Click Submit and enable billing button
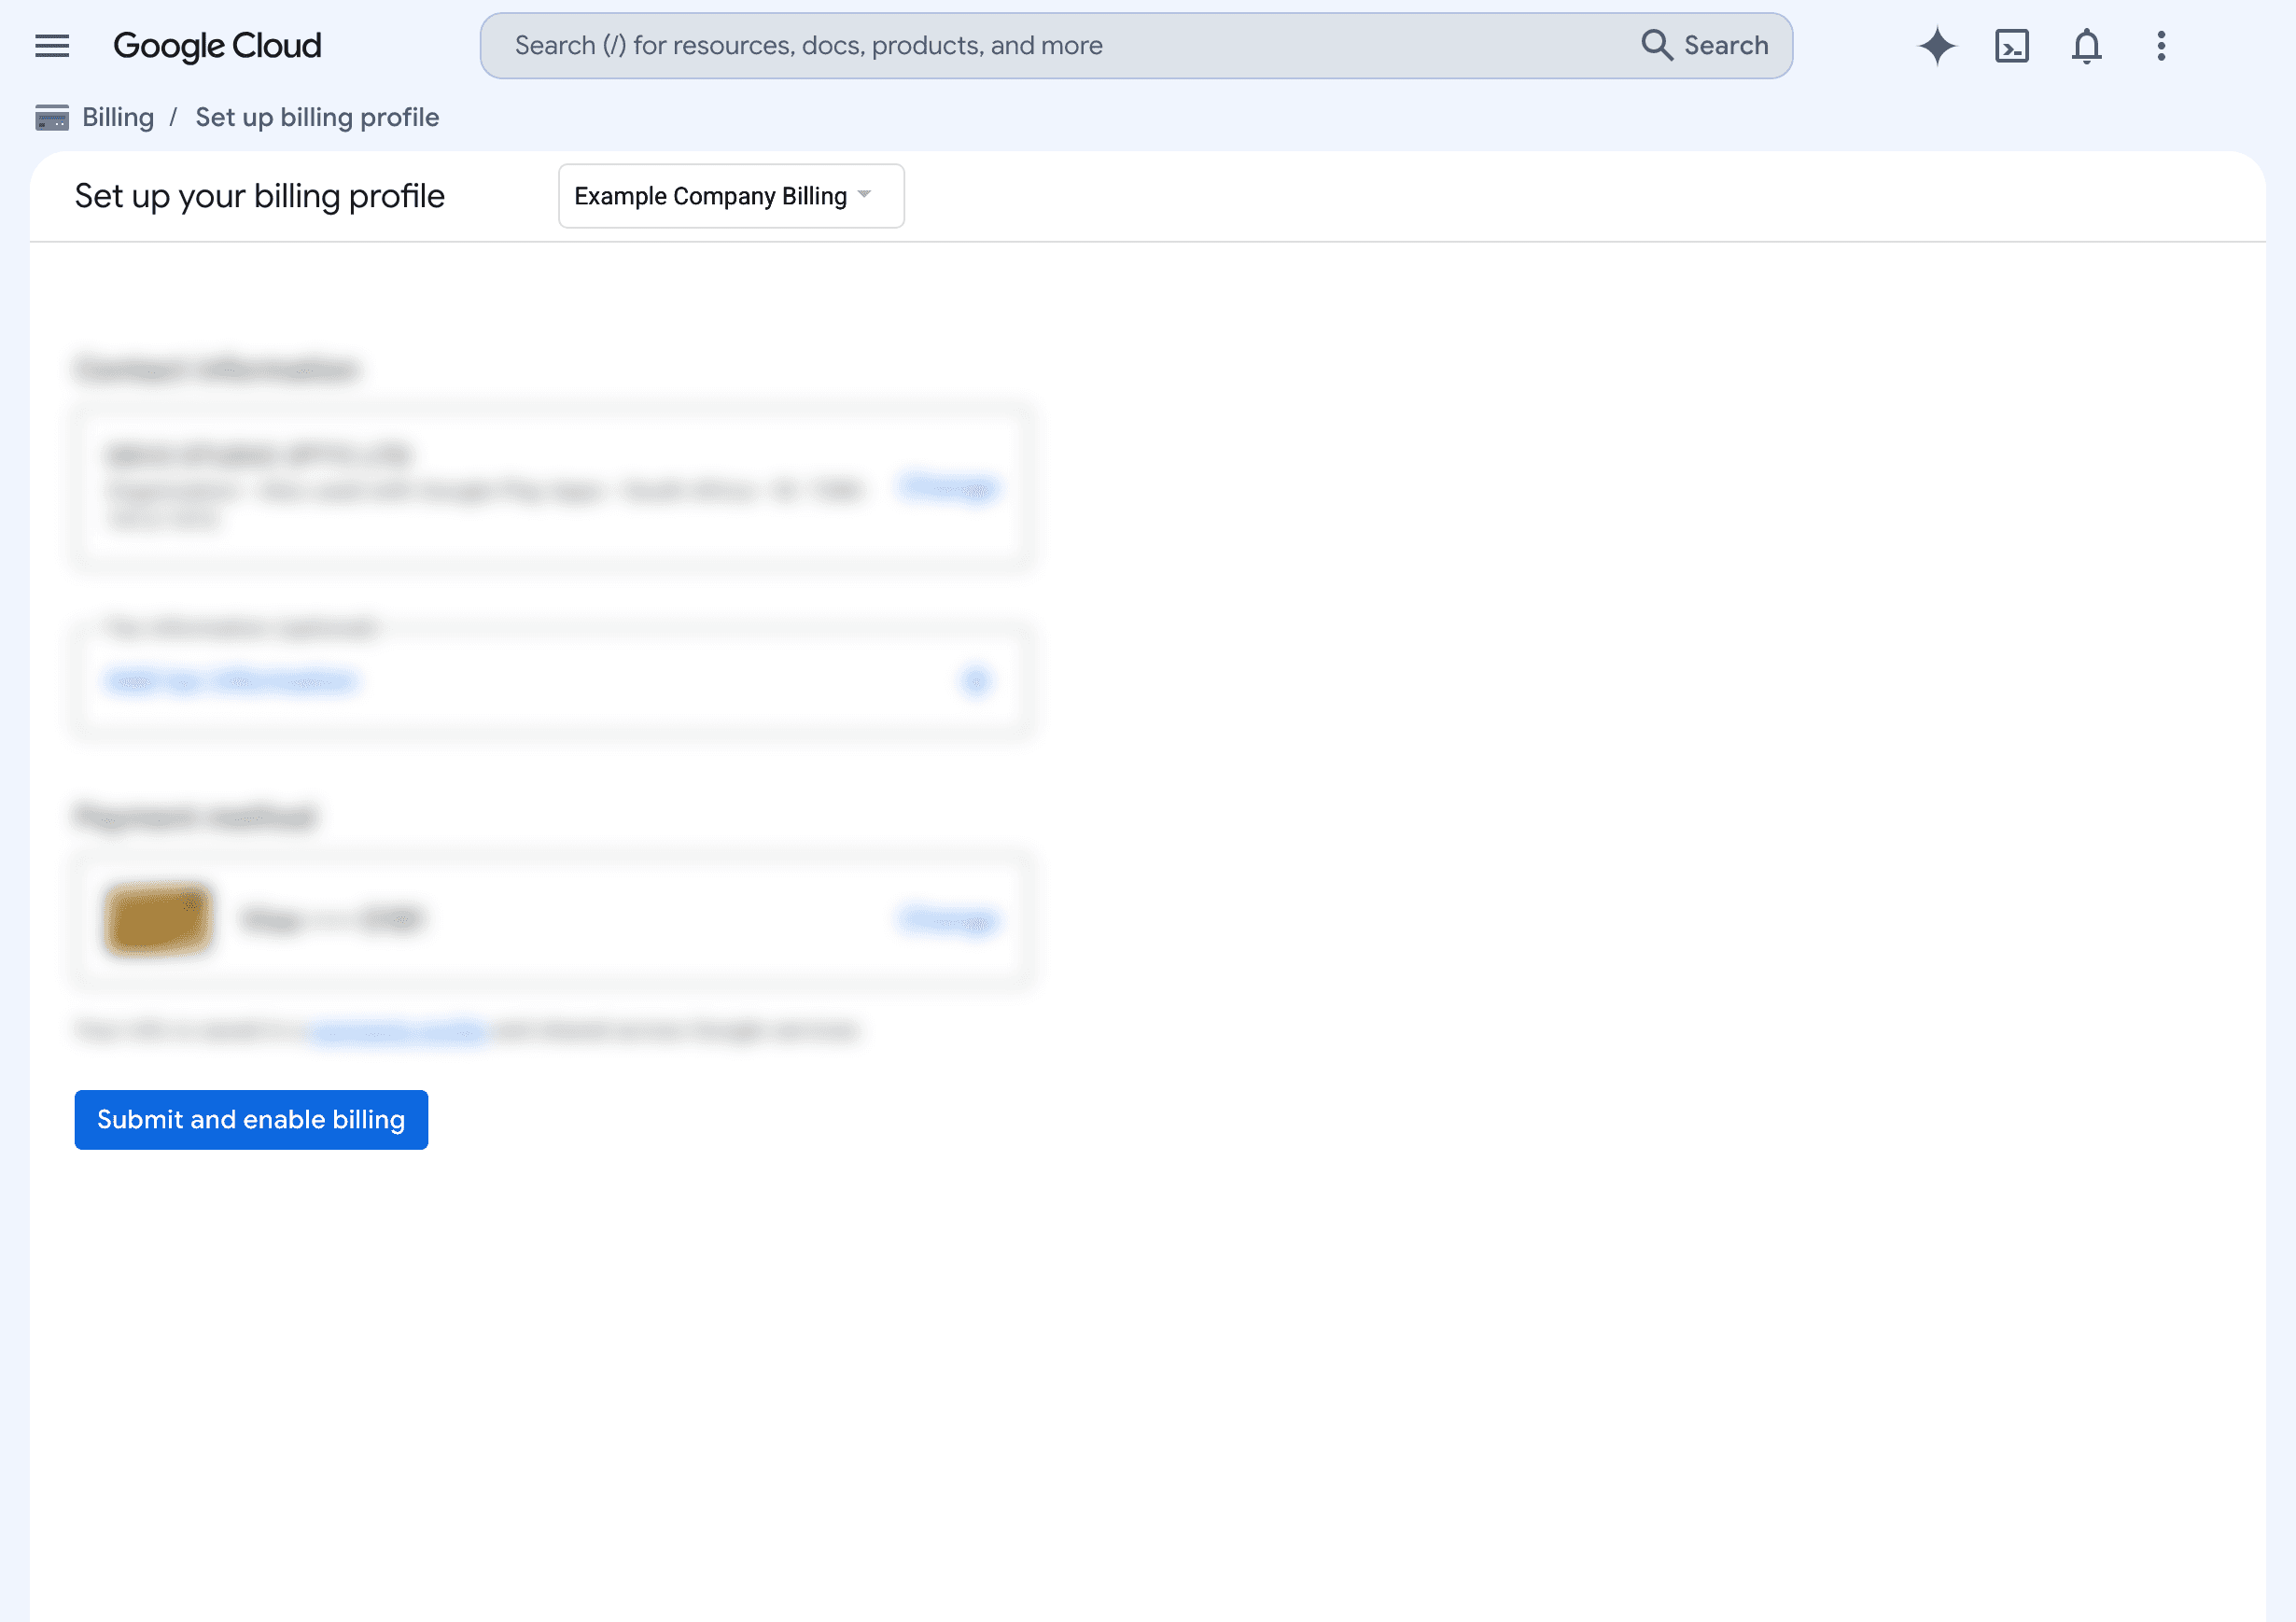 point(251,1120)
